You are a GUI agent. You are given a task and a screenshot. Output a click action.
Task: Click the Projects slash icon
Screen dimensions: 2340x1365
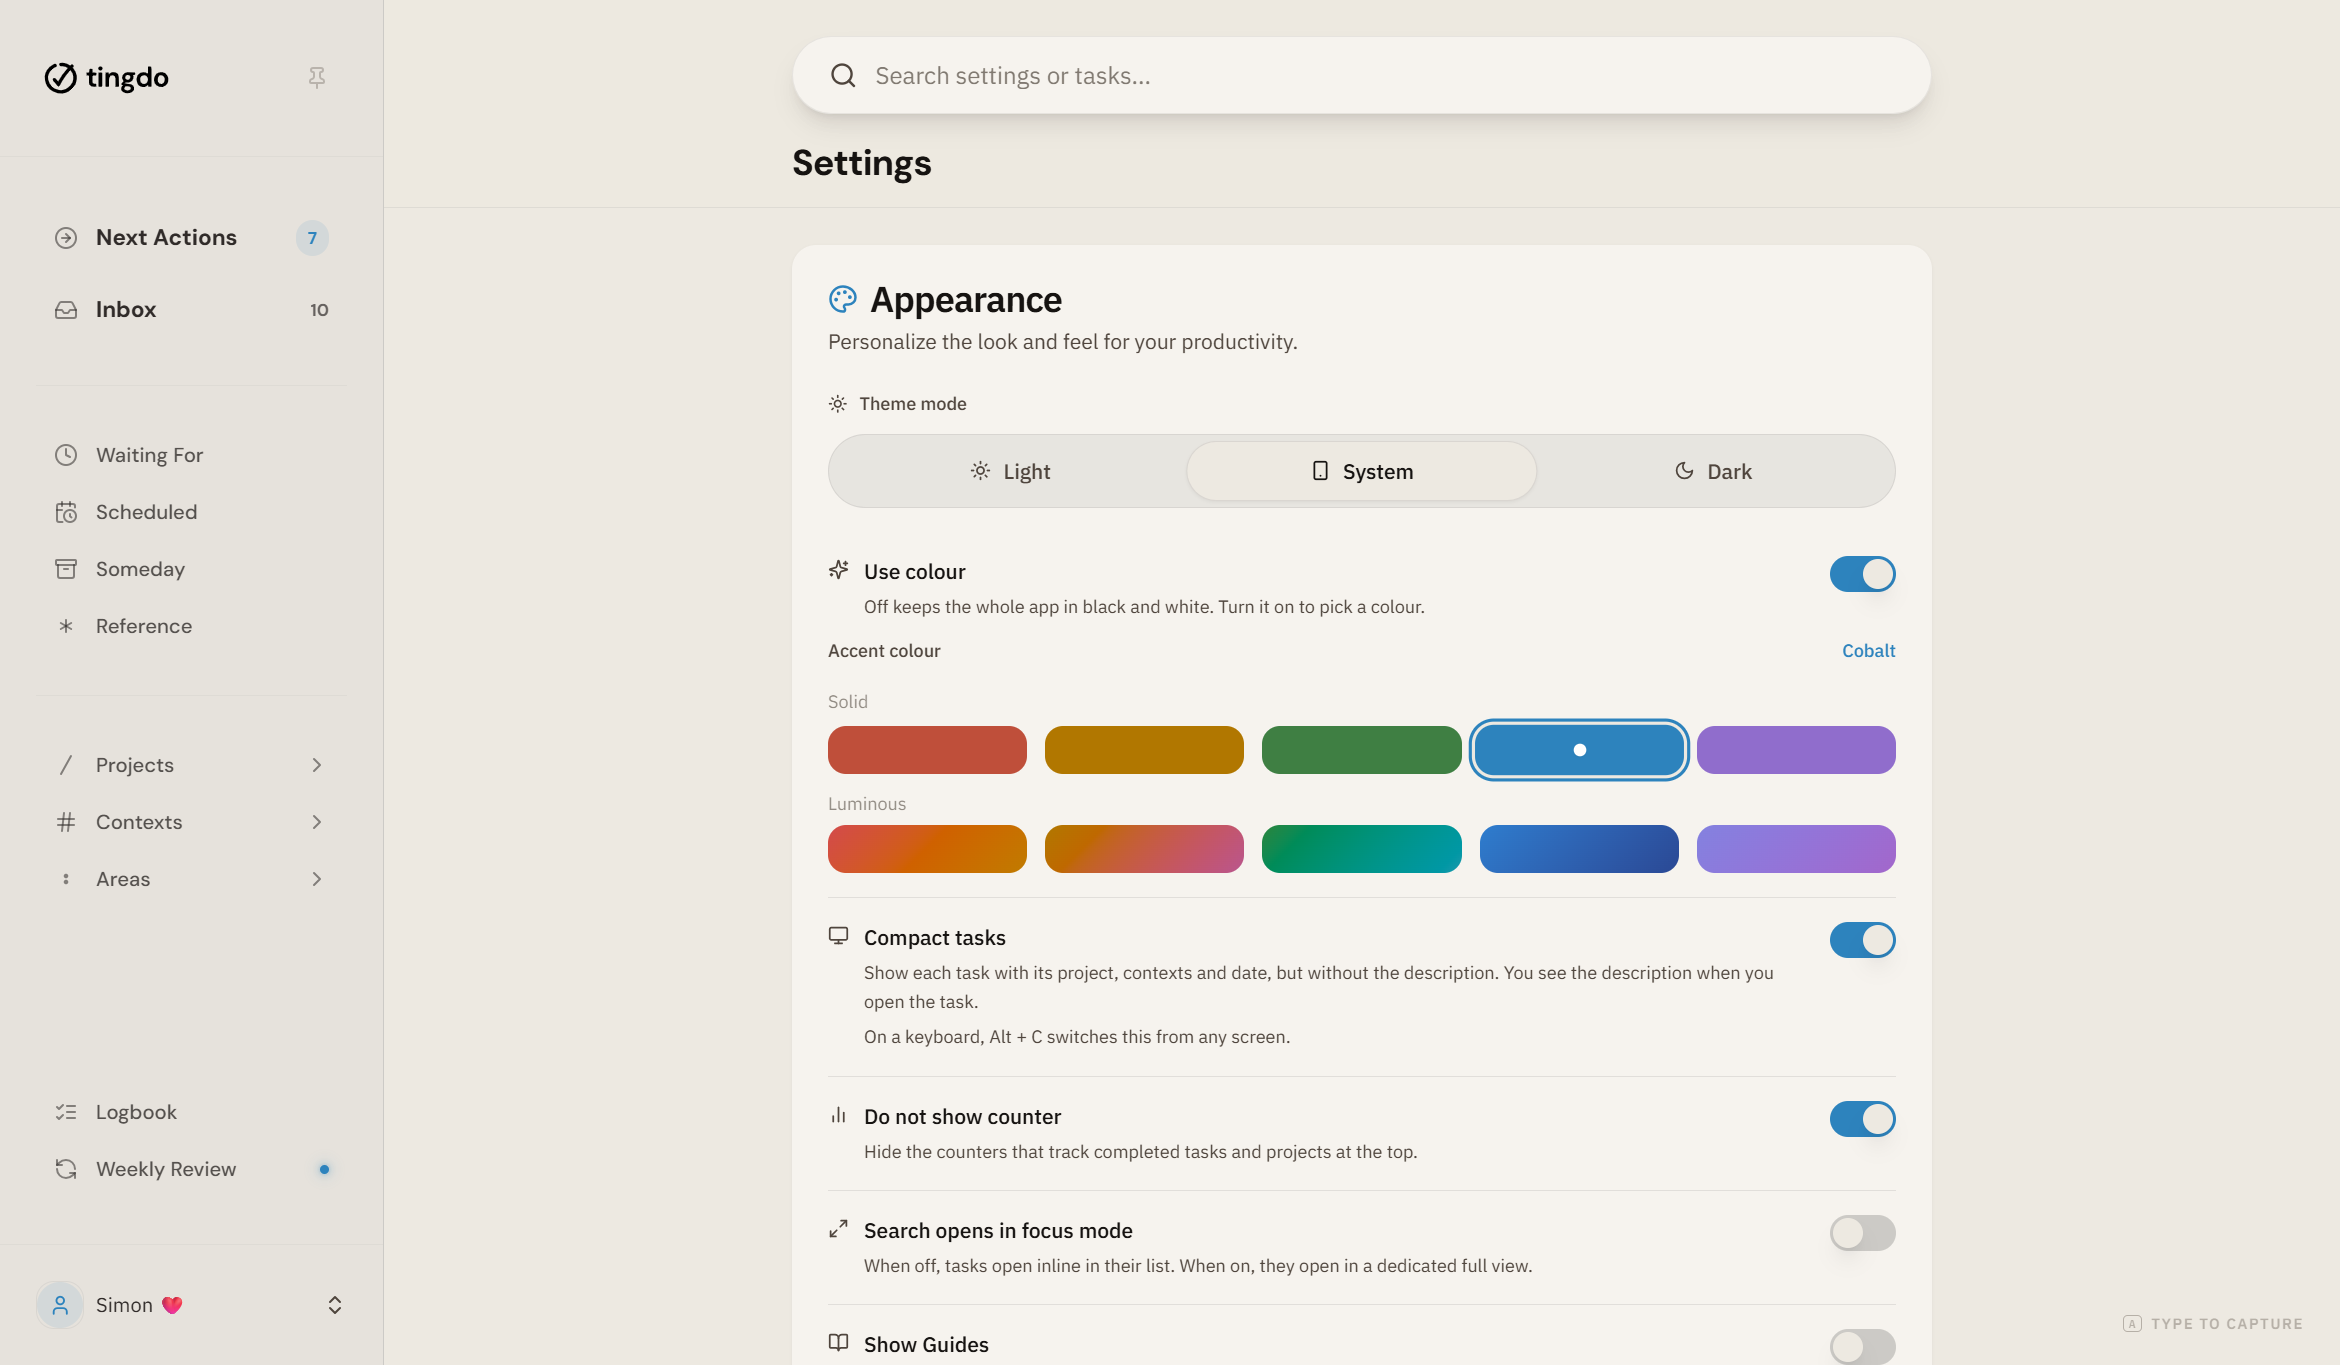pos(66,765)
